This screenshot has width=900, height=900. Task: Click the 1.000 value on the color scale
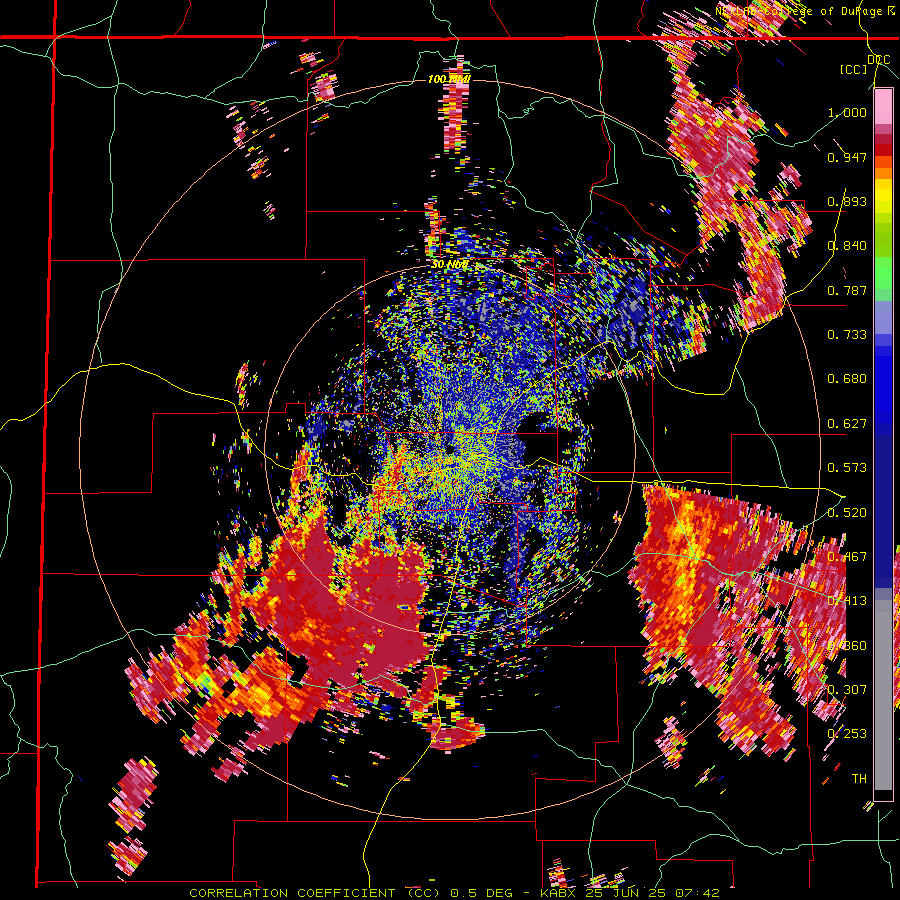tap(847, 112)
